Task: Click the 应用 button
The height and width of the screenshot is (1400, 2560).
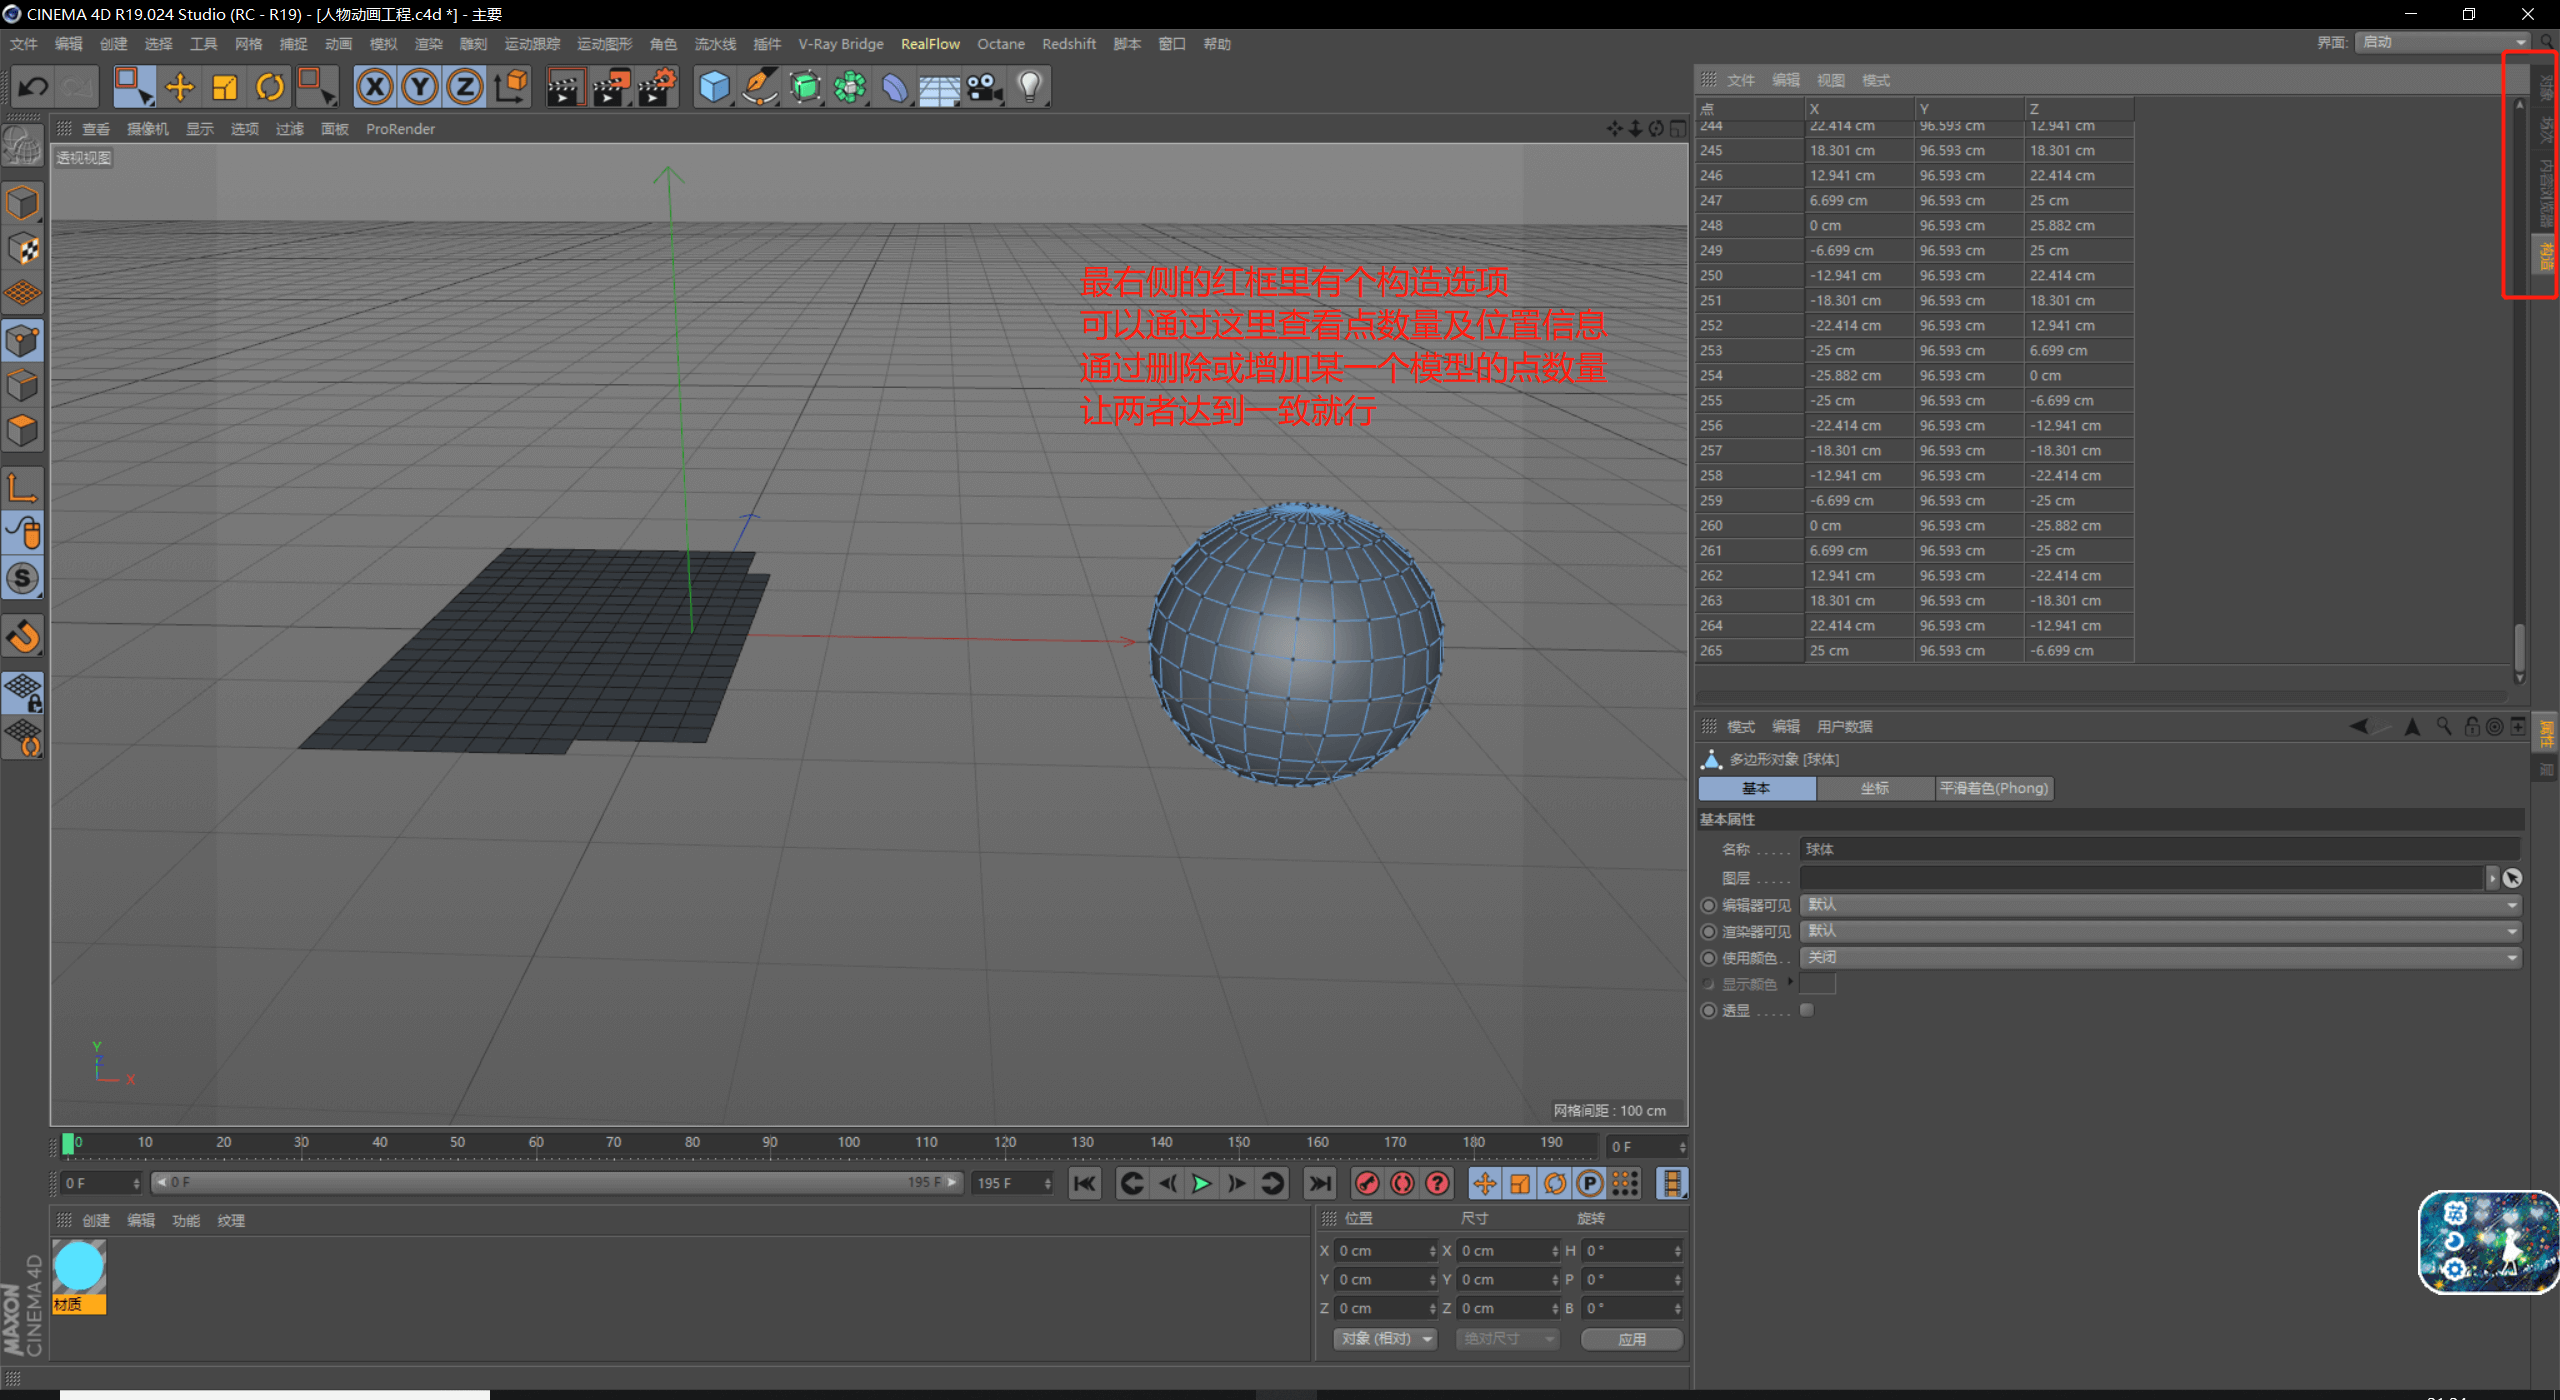Action: tap(1632, 1339)
